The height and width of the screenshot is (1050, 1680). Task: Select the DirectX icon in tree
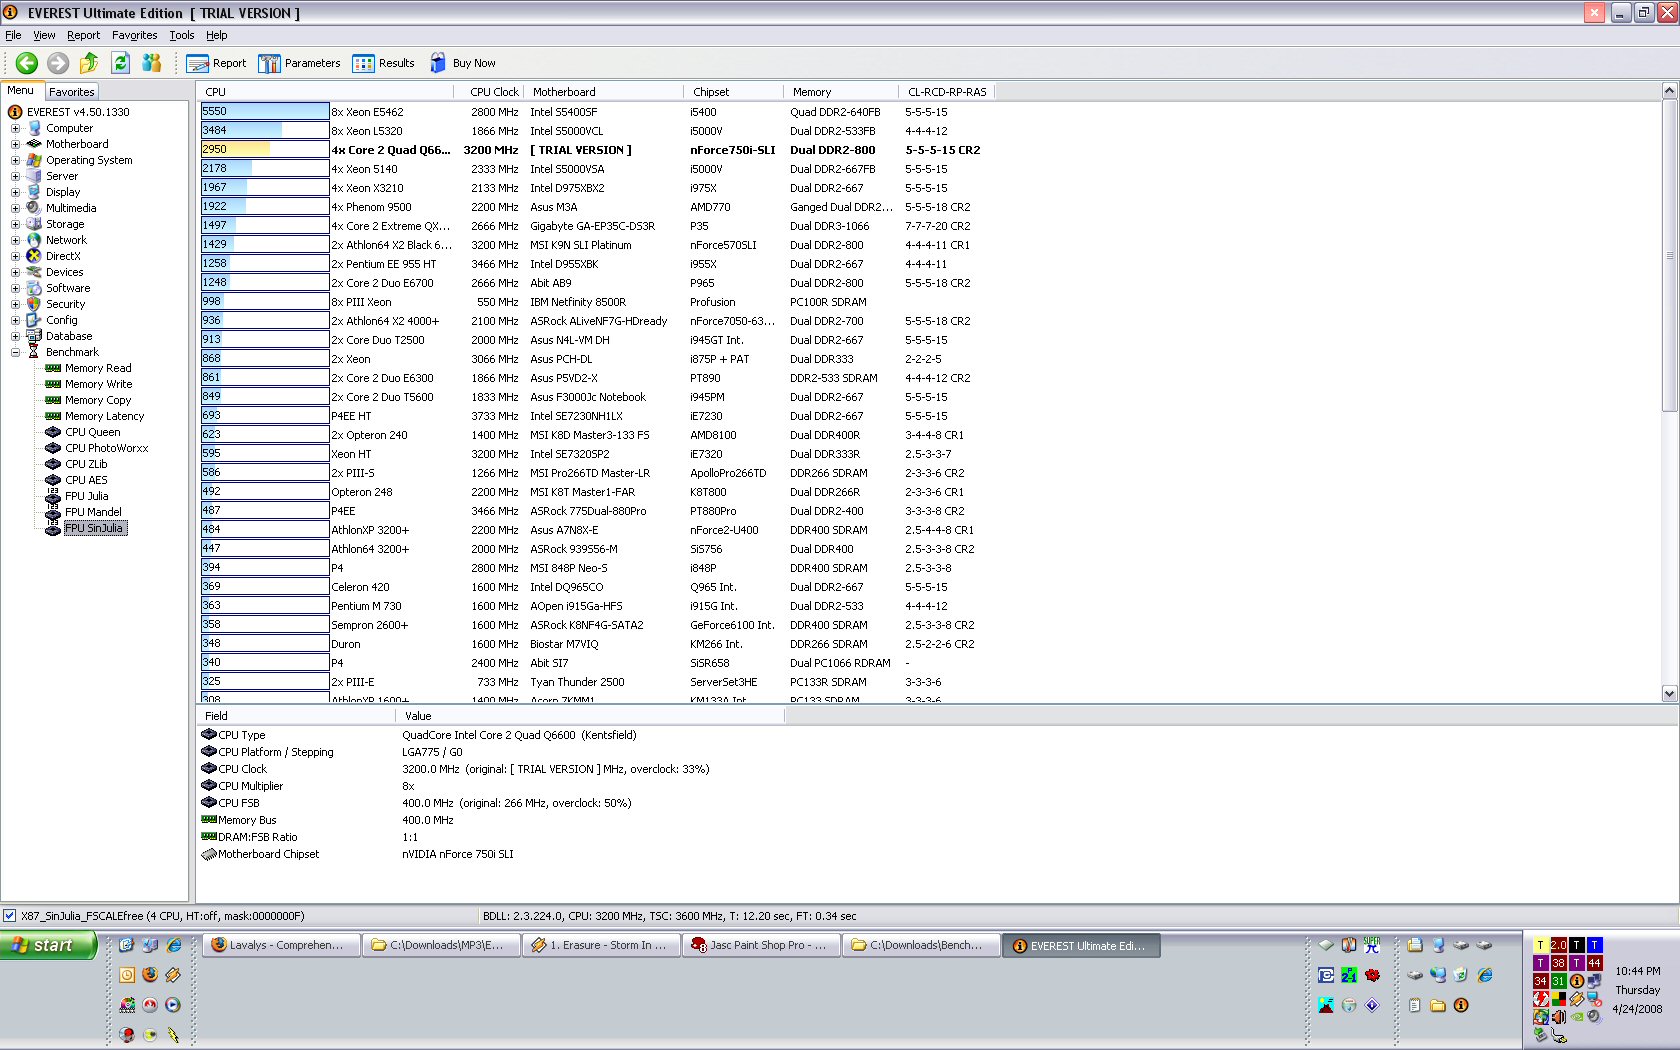34,256
